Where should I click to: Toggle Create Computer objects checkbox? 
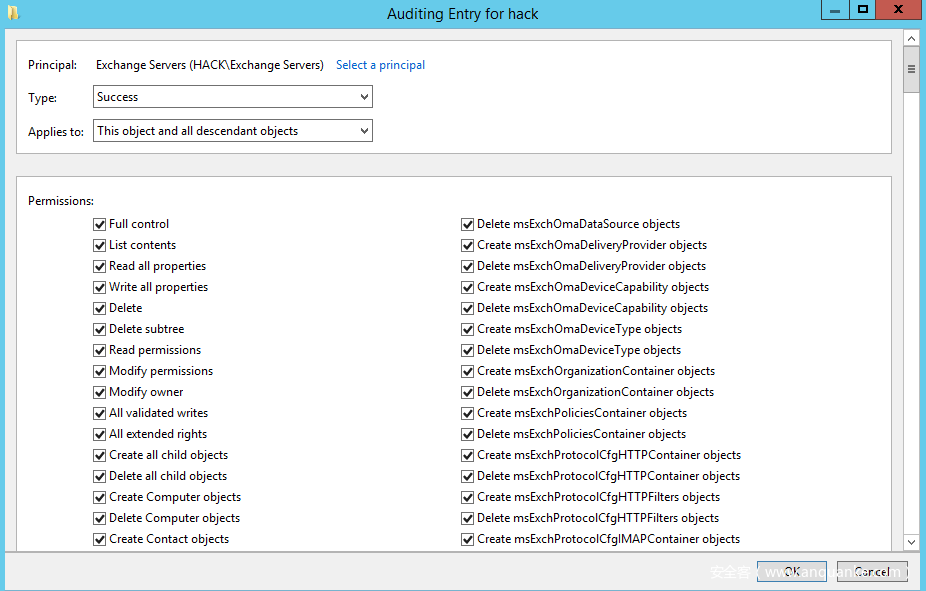coord(100,497)
